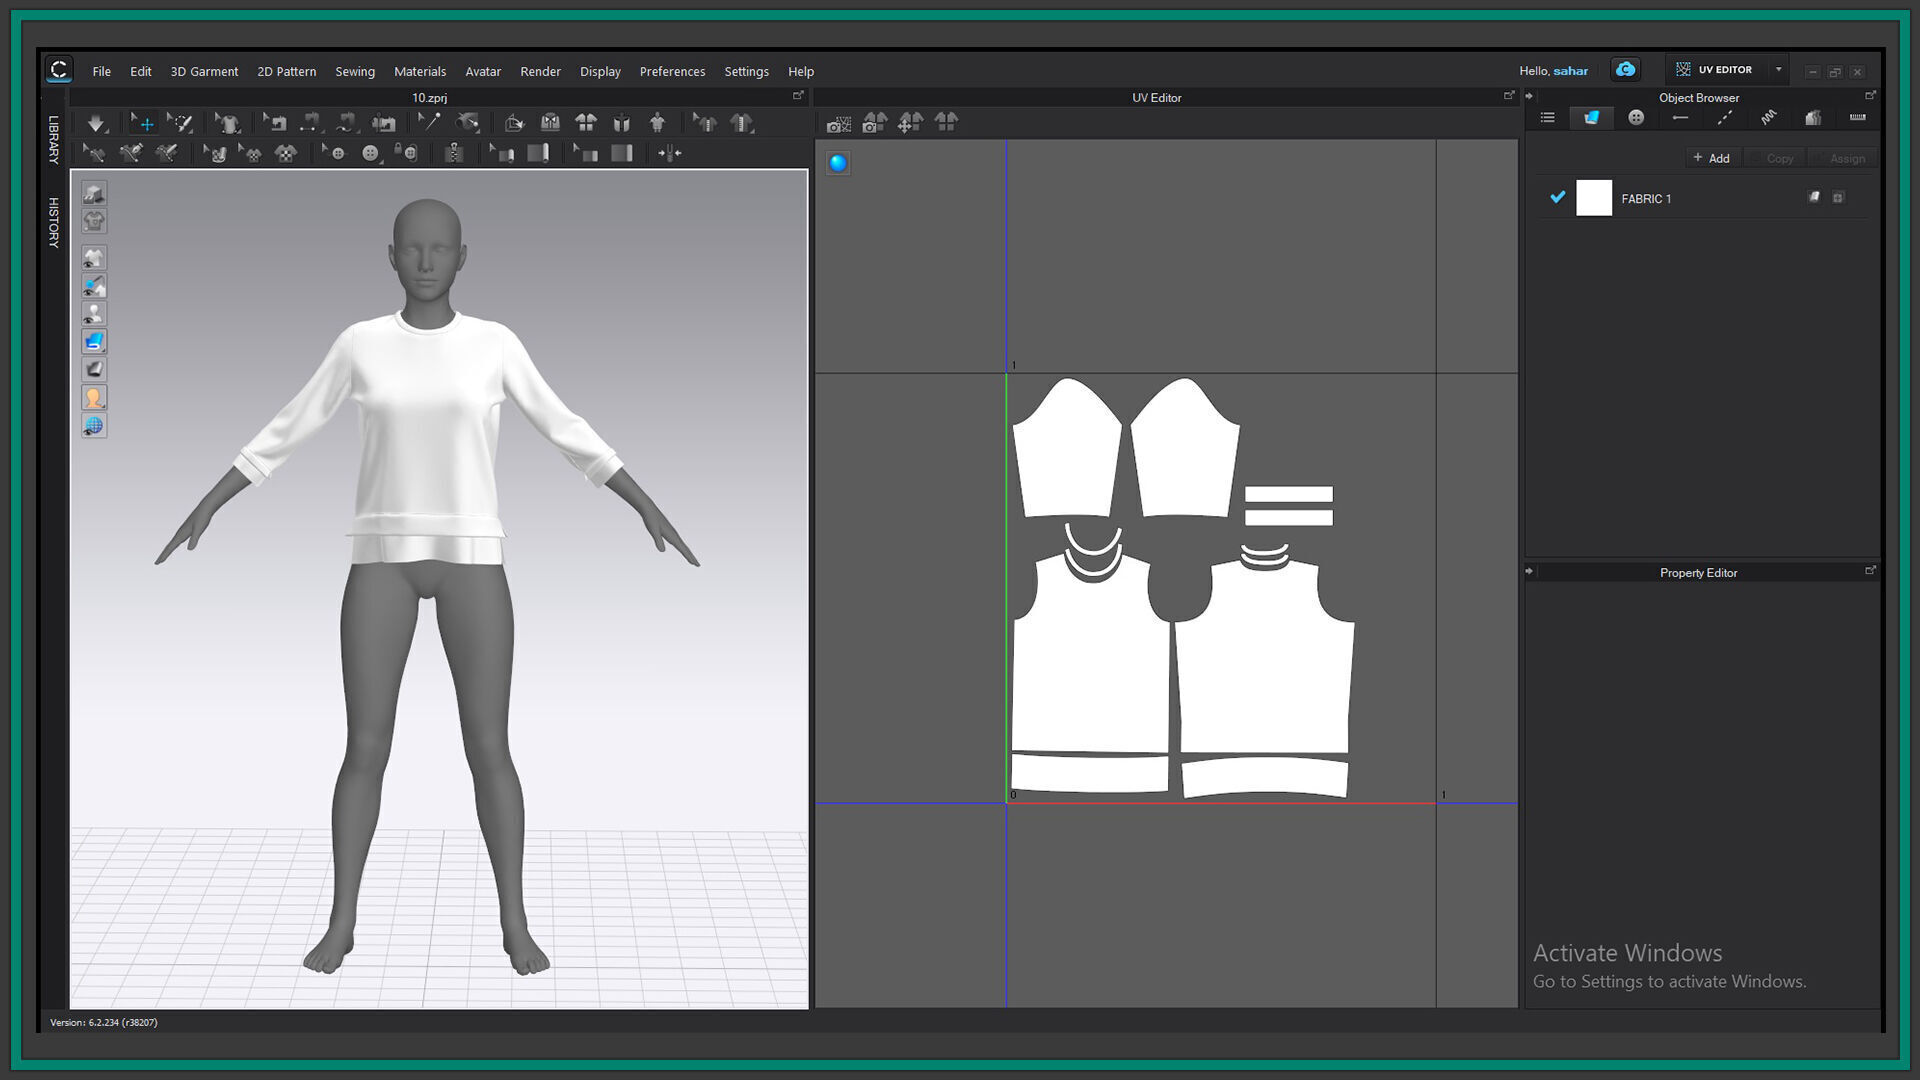Viewport: 1920px width, 1080px height.
Task: Switch to the Button tab in Object Browser
Action: (1636, 118)
